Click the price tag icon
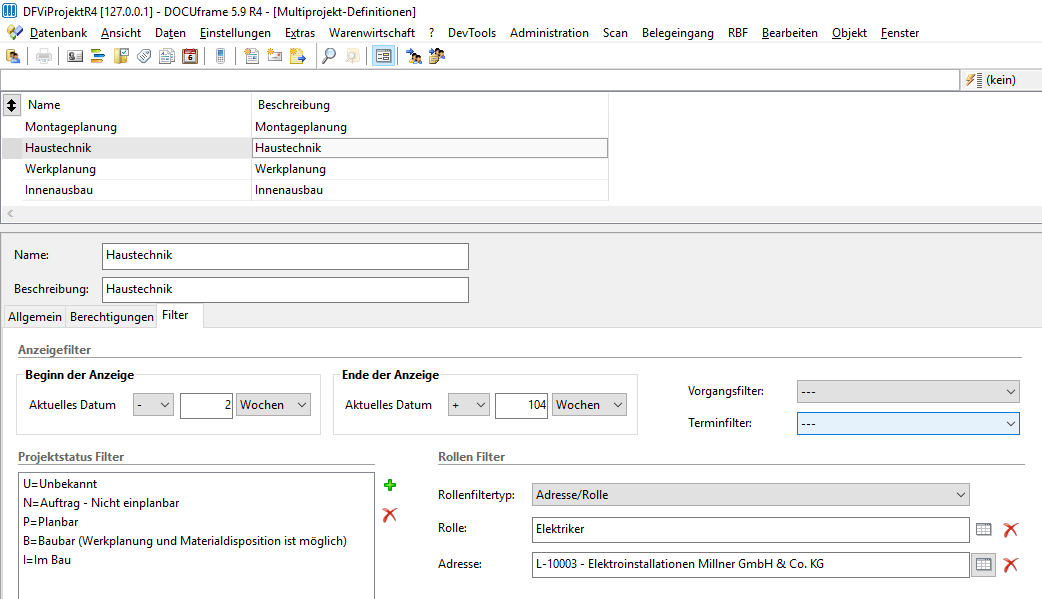This screenshot has width=1042, height=599. pos(144,57)
